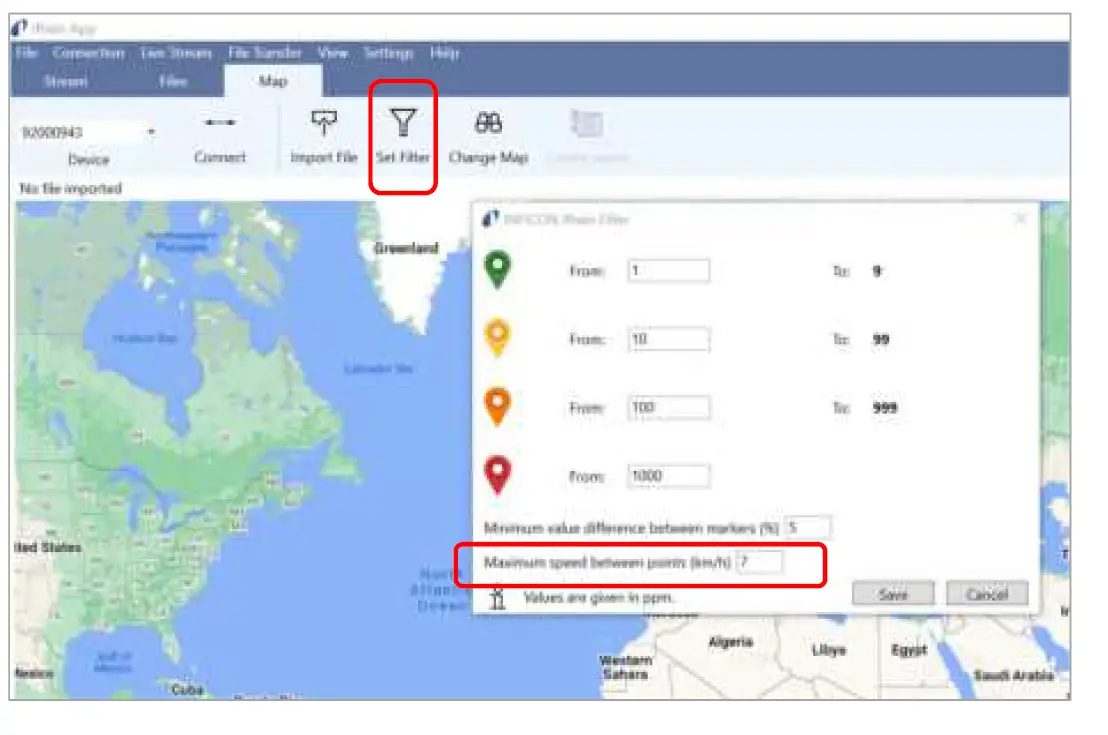Viewport: 1108px width, 735px height.
Task: Click the red marker From field
Action: pos(668,476)
